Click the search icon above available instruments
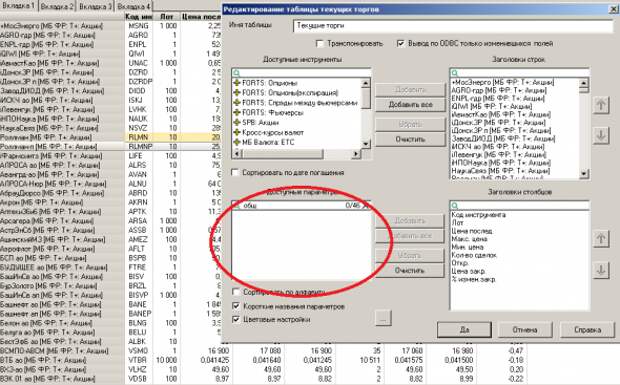620x385 pixels. 236,73
